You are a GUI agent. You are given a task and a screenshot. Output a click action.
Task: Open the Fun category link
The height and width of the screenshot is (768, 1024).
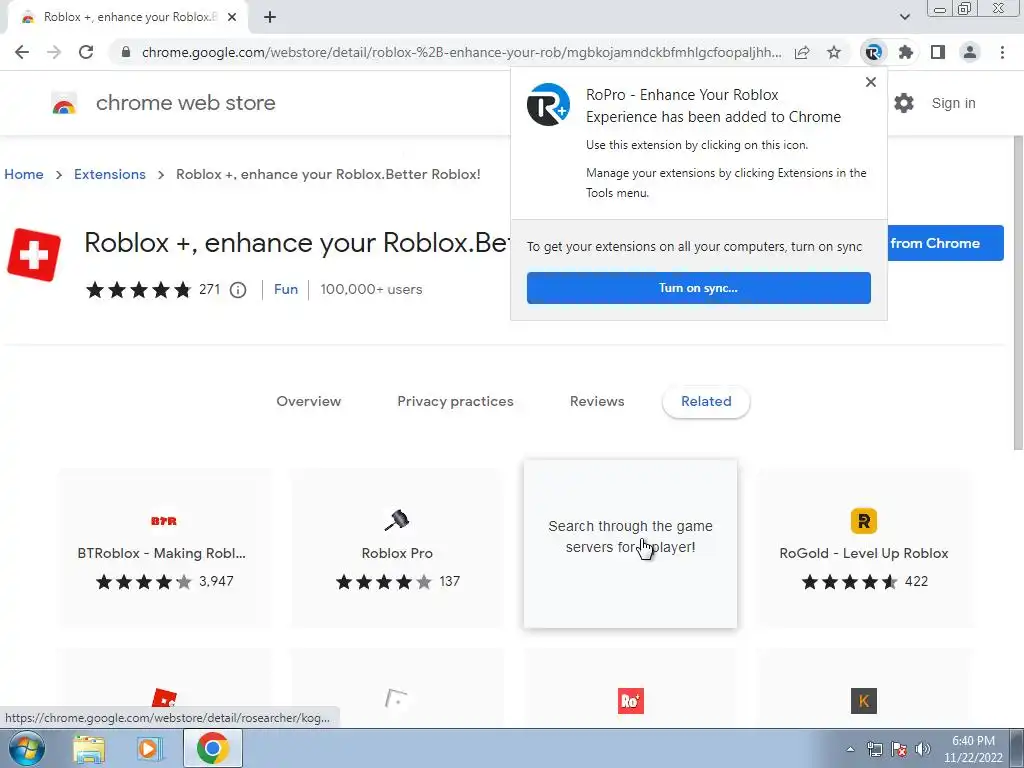tap(286, 289)
